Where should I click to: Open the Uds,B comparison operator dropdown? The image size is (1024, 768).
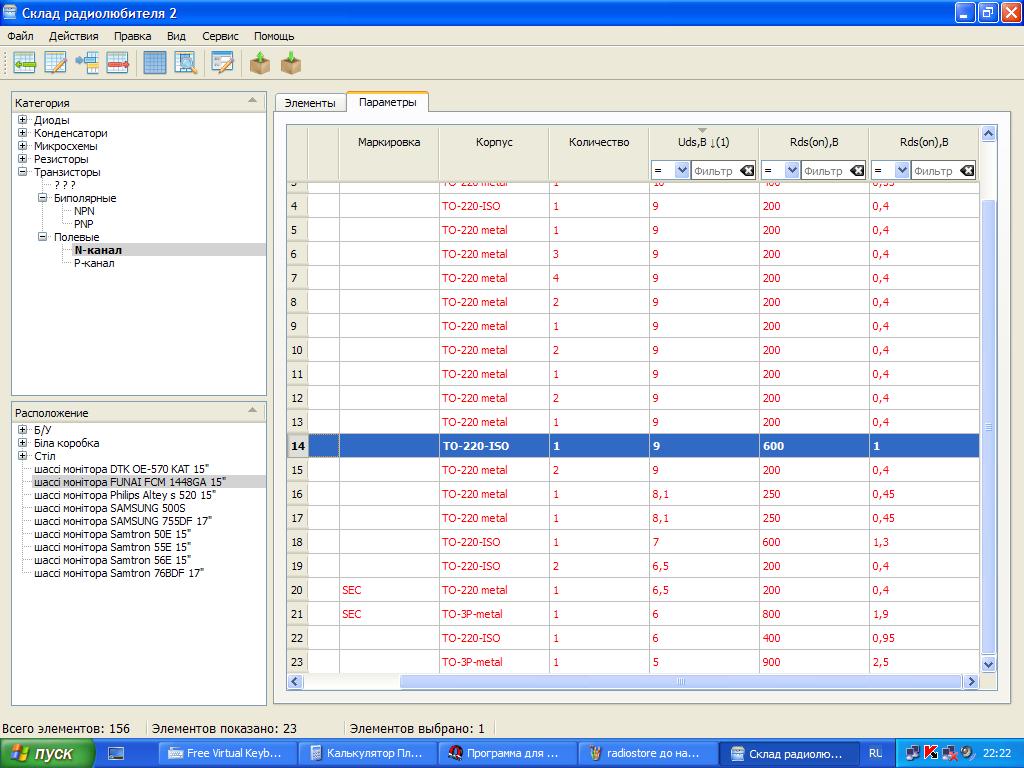tap(682, 171)
